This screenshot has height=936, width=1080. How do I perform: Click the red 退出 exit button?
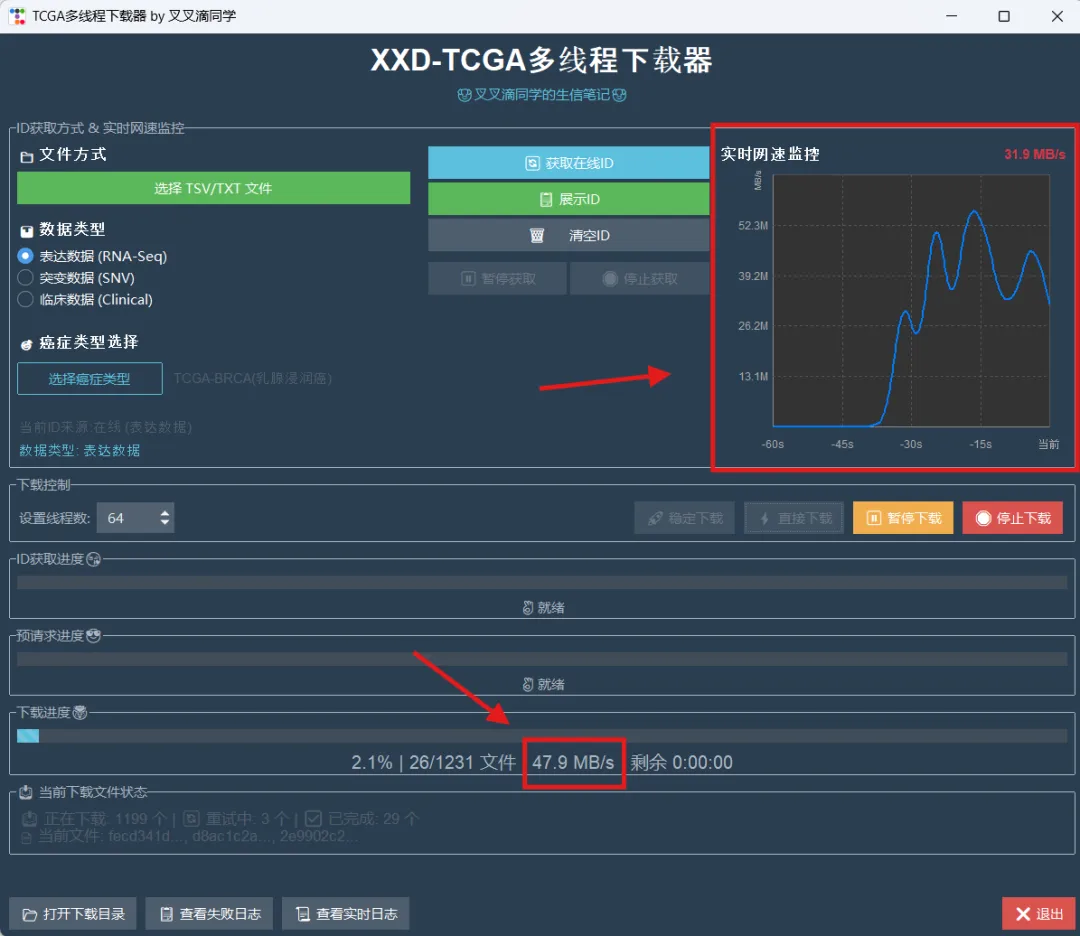click(1039, 913)
